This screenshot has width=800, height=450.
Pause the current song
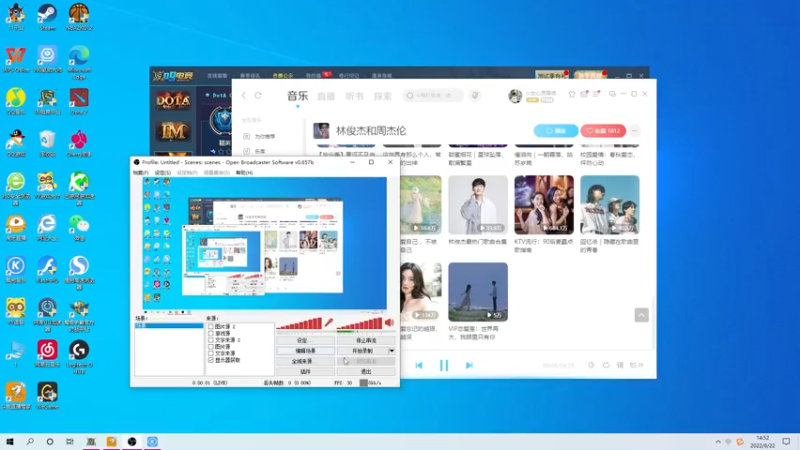click(444, 365)
